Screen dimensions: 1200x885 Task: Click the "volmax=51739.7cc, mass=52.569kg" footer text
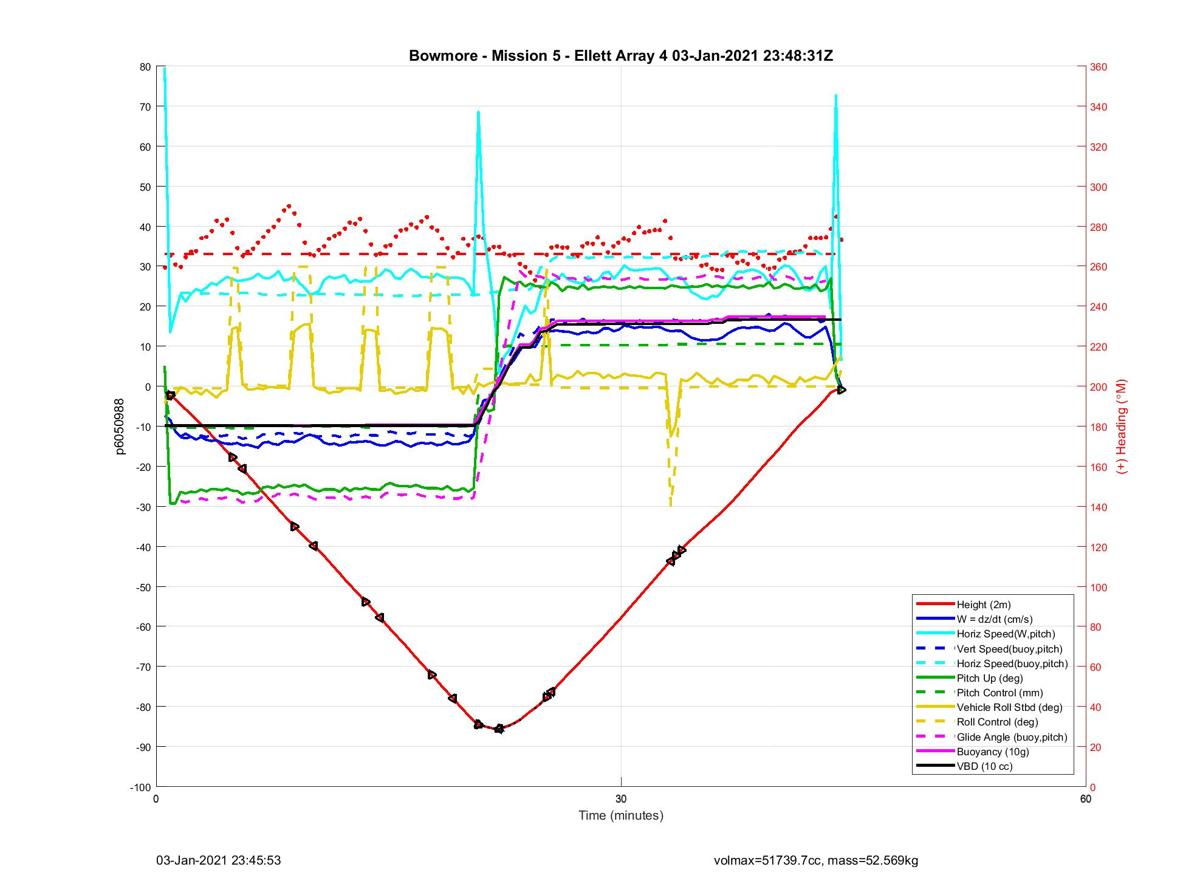(x=816, y=861)
